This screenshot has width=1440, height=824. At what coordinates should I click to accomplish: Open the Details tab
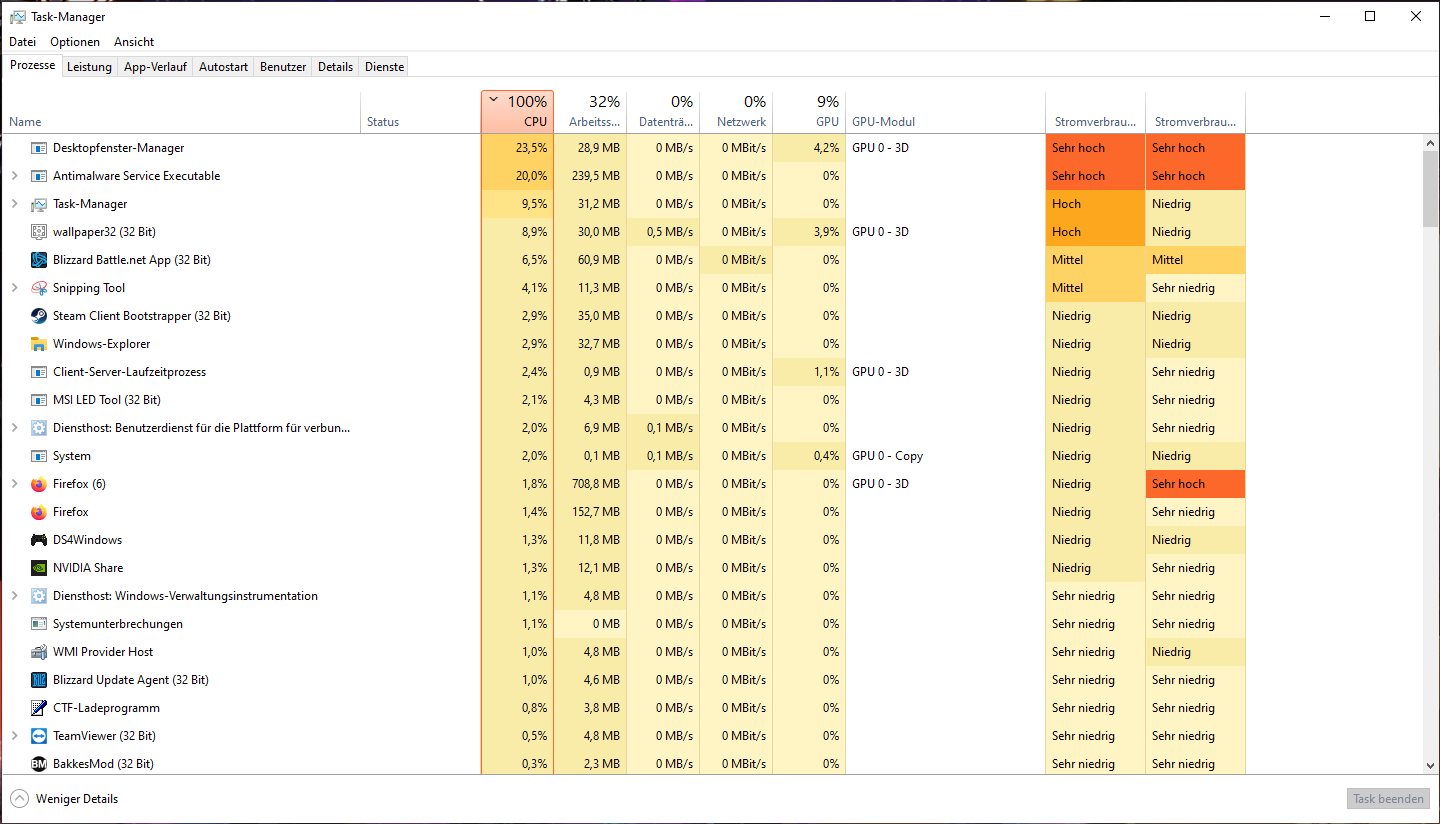click(x=335, y=67)
